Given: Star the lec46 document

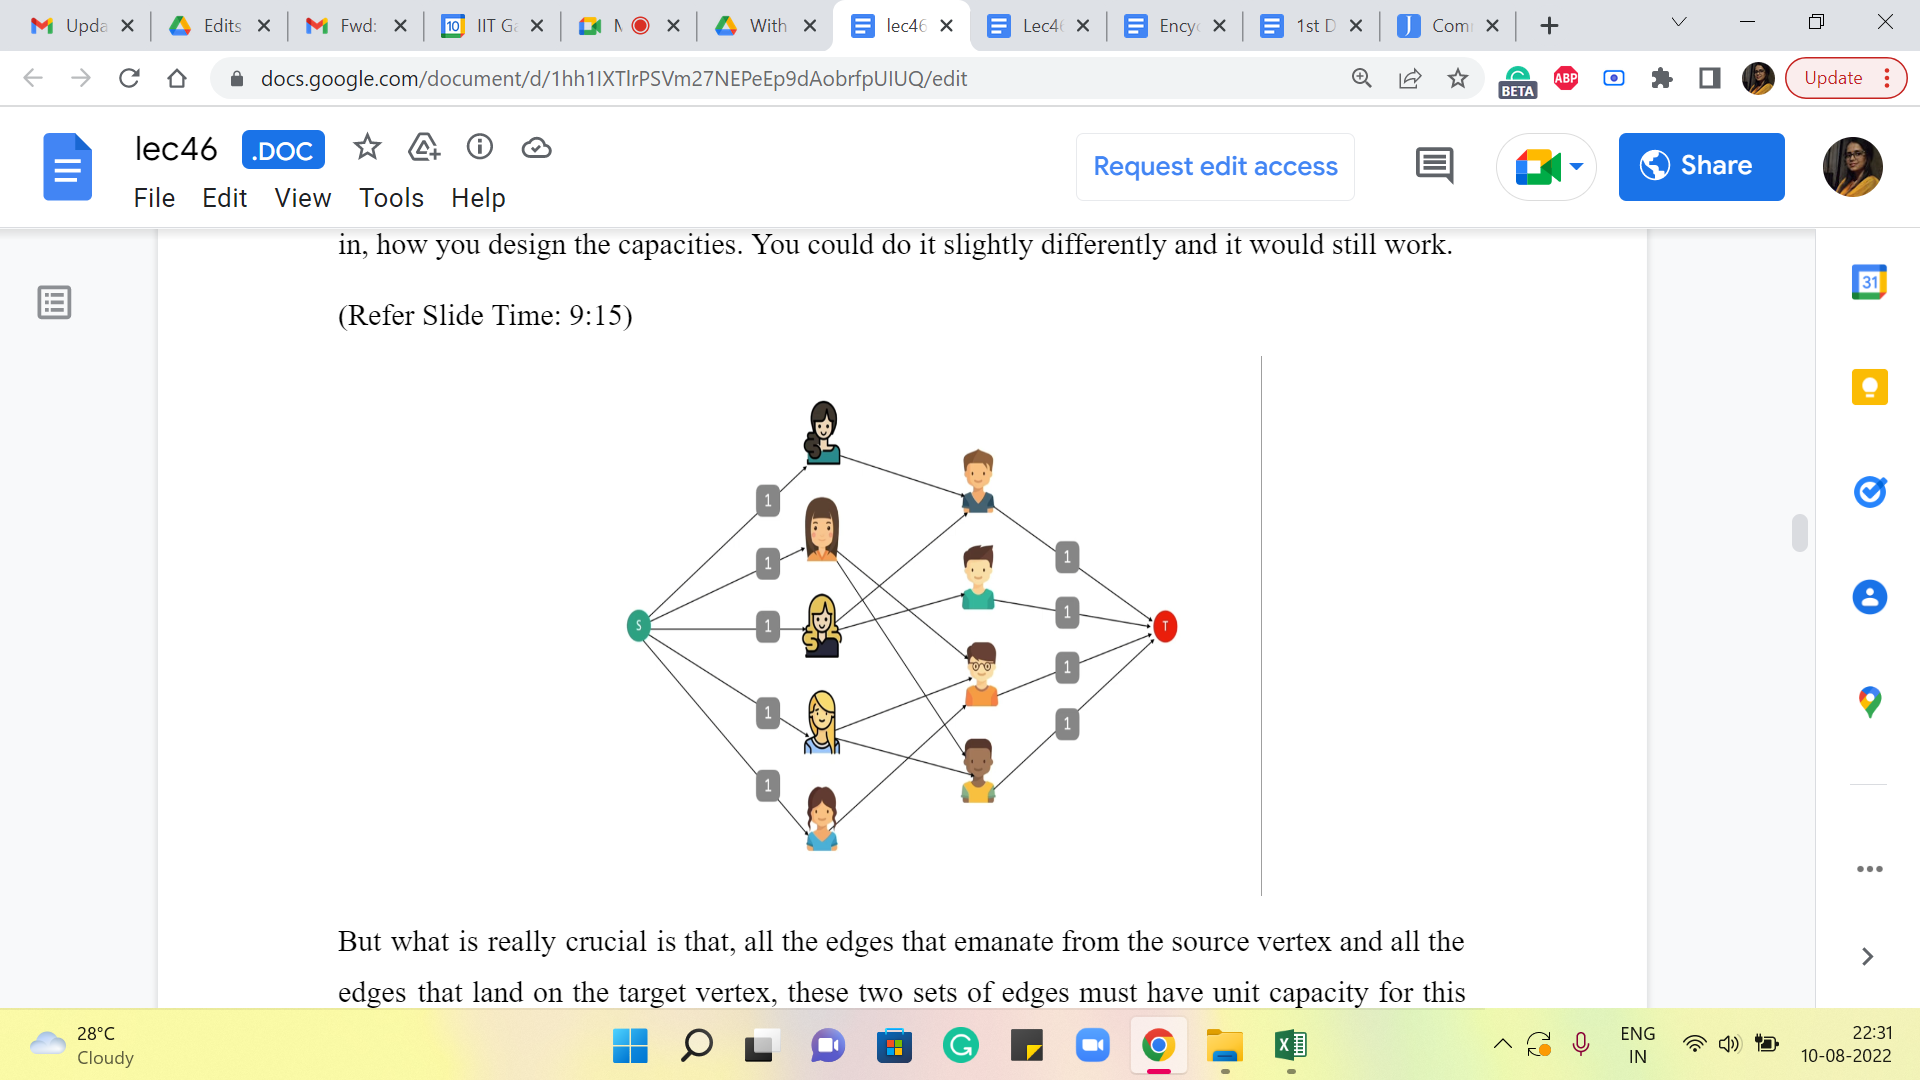Looking at the screenshot, I should click(x=367, y=148).
